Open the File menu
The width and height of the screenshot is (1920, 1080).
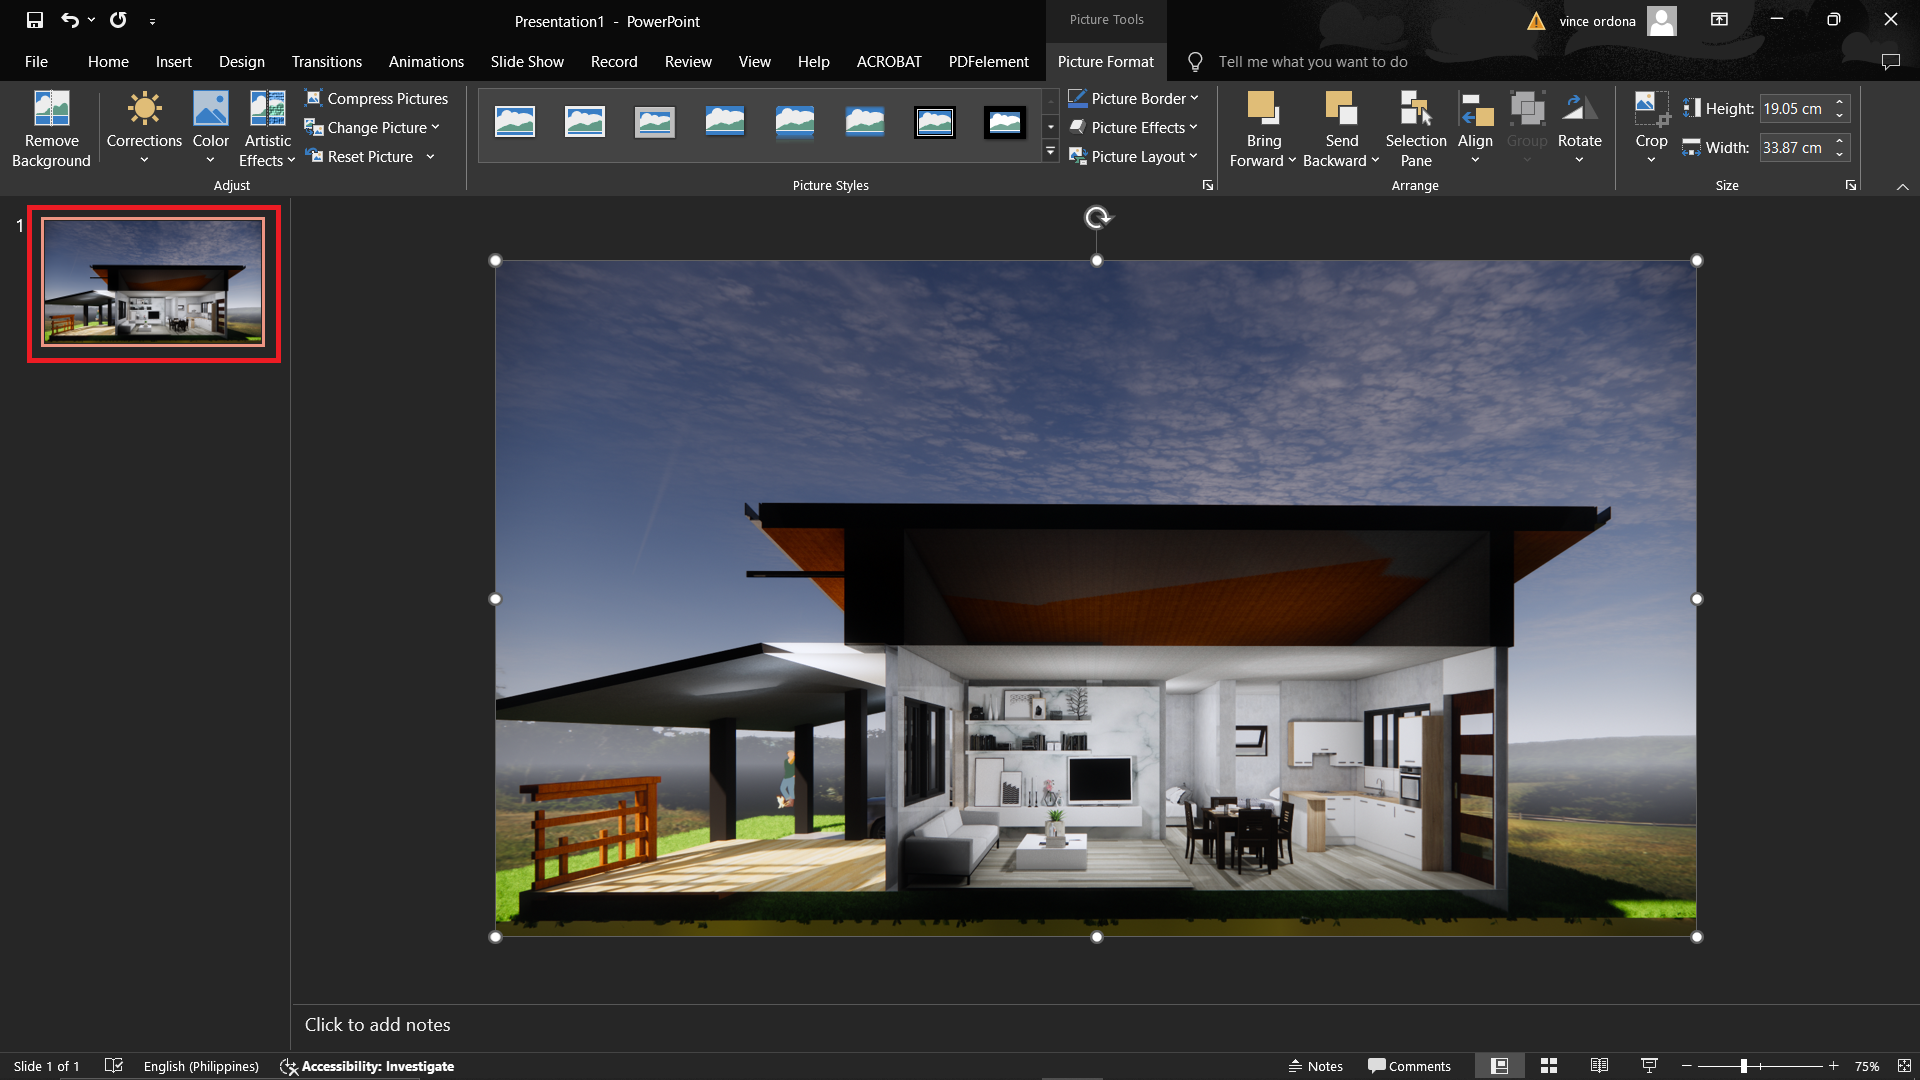pyautogui.click(x=36, y=61)
